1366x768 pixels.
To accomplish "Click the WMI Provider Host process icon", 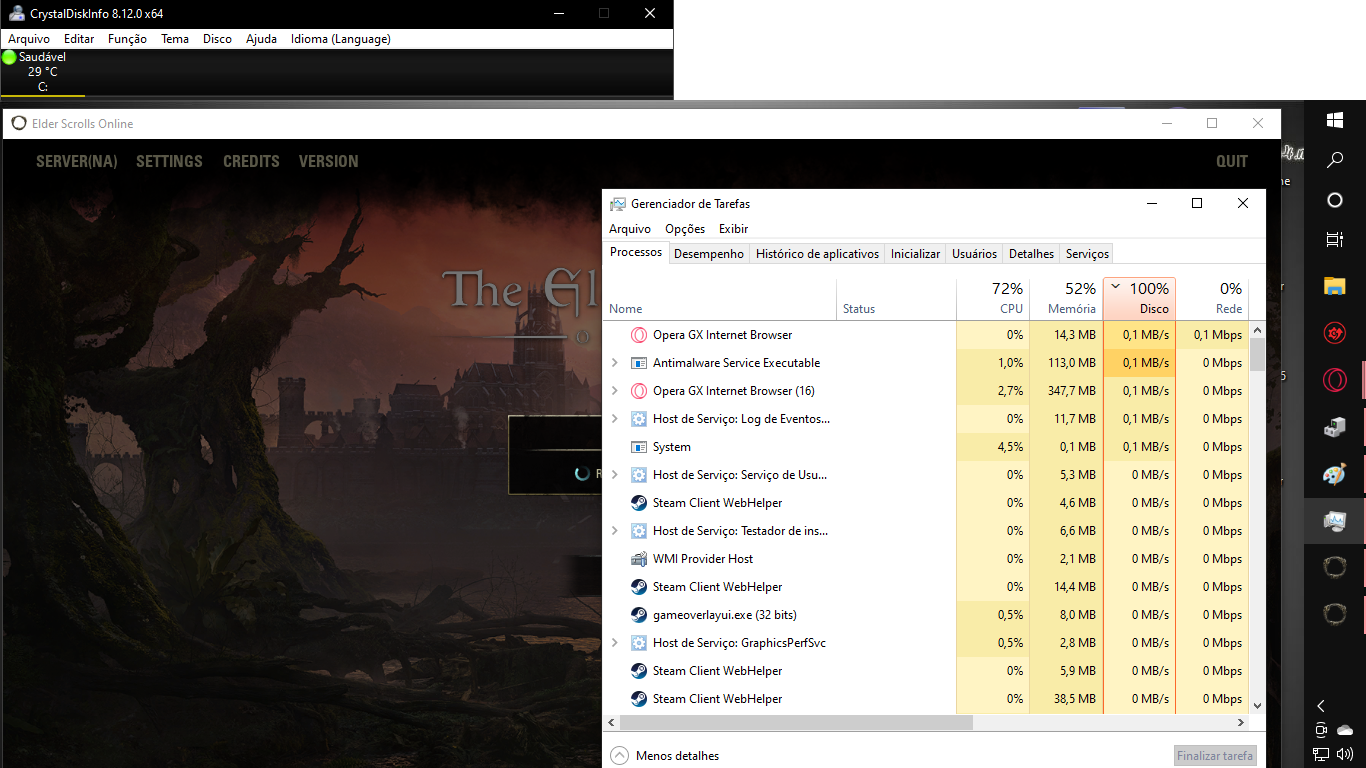I will coord(639,559).
